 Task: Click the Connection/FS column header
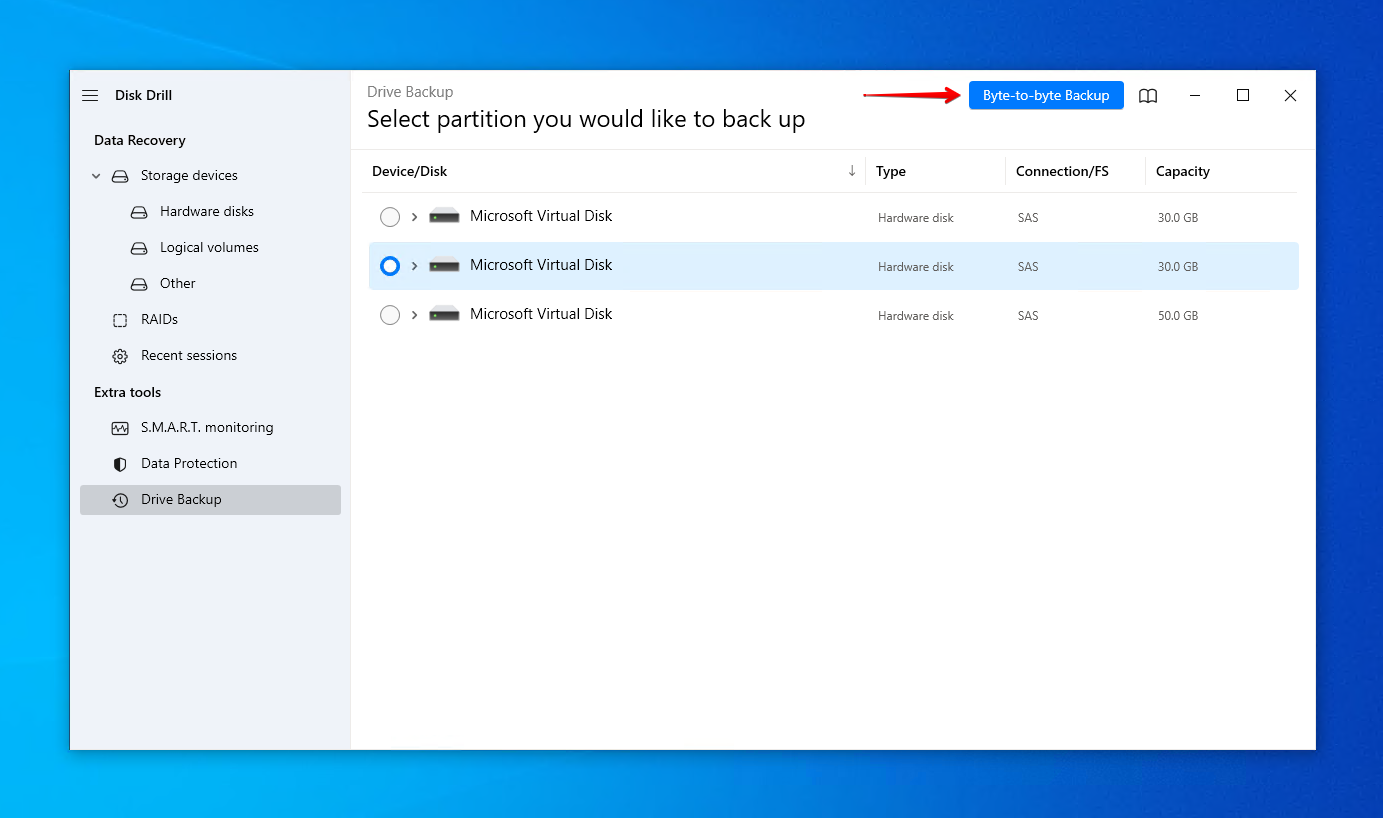pyautogui.click(x=1062, y=172)
